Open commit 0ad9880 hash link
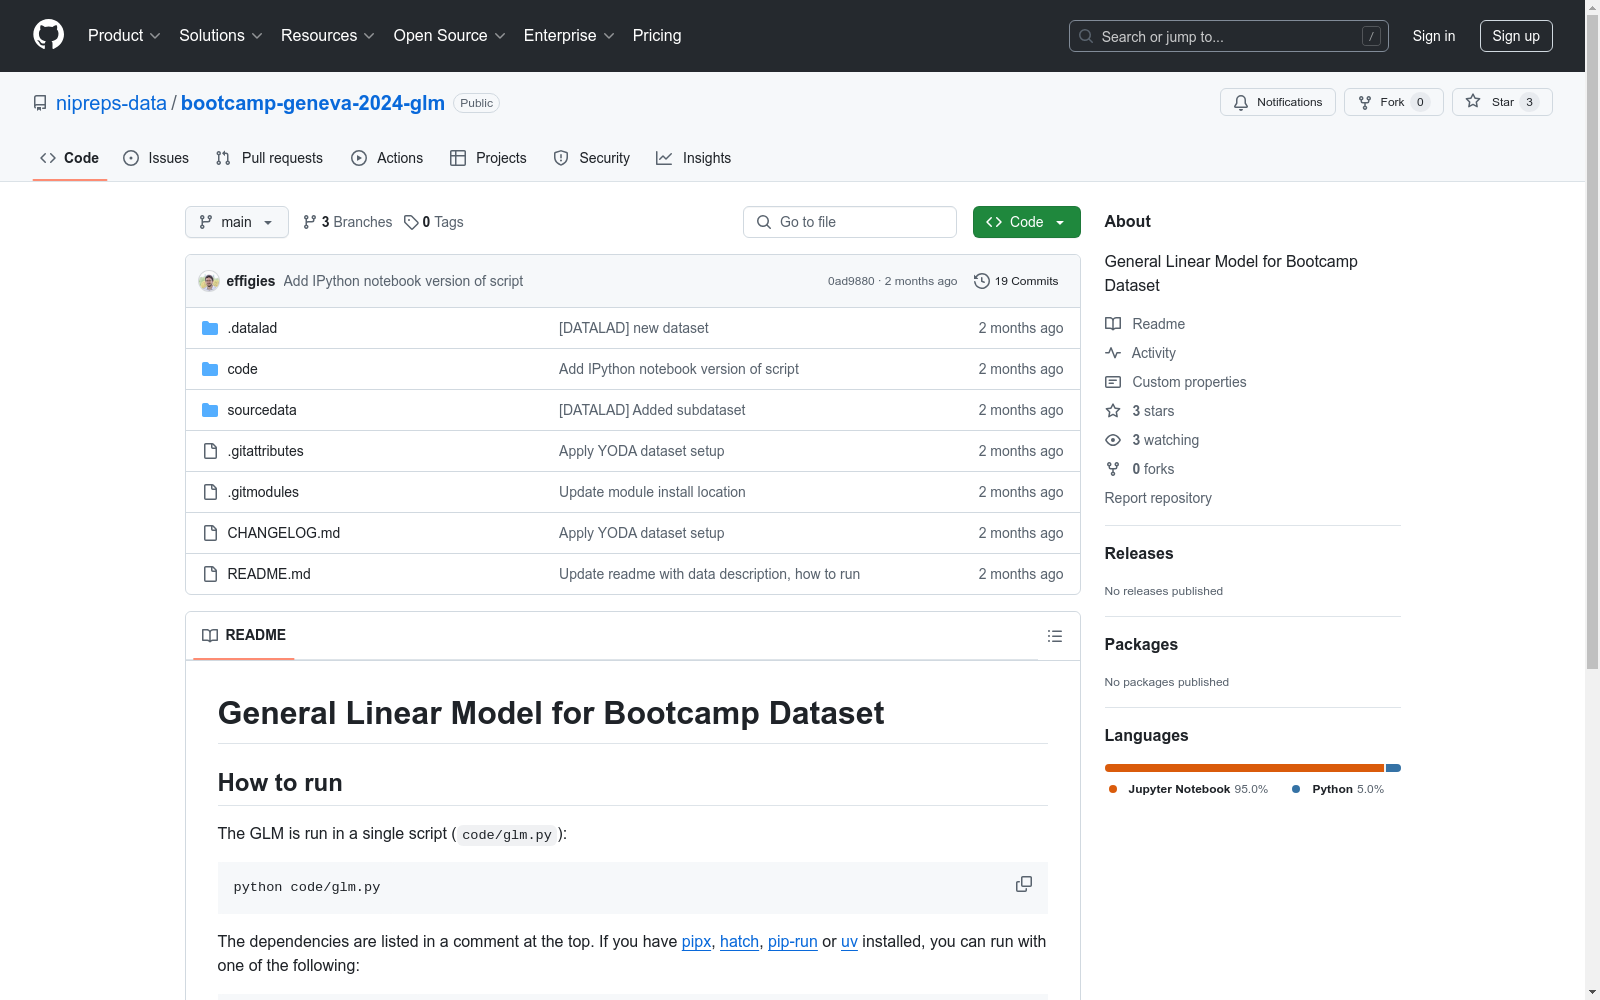1600x1000 pixels. (851, 281)
